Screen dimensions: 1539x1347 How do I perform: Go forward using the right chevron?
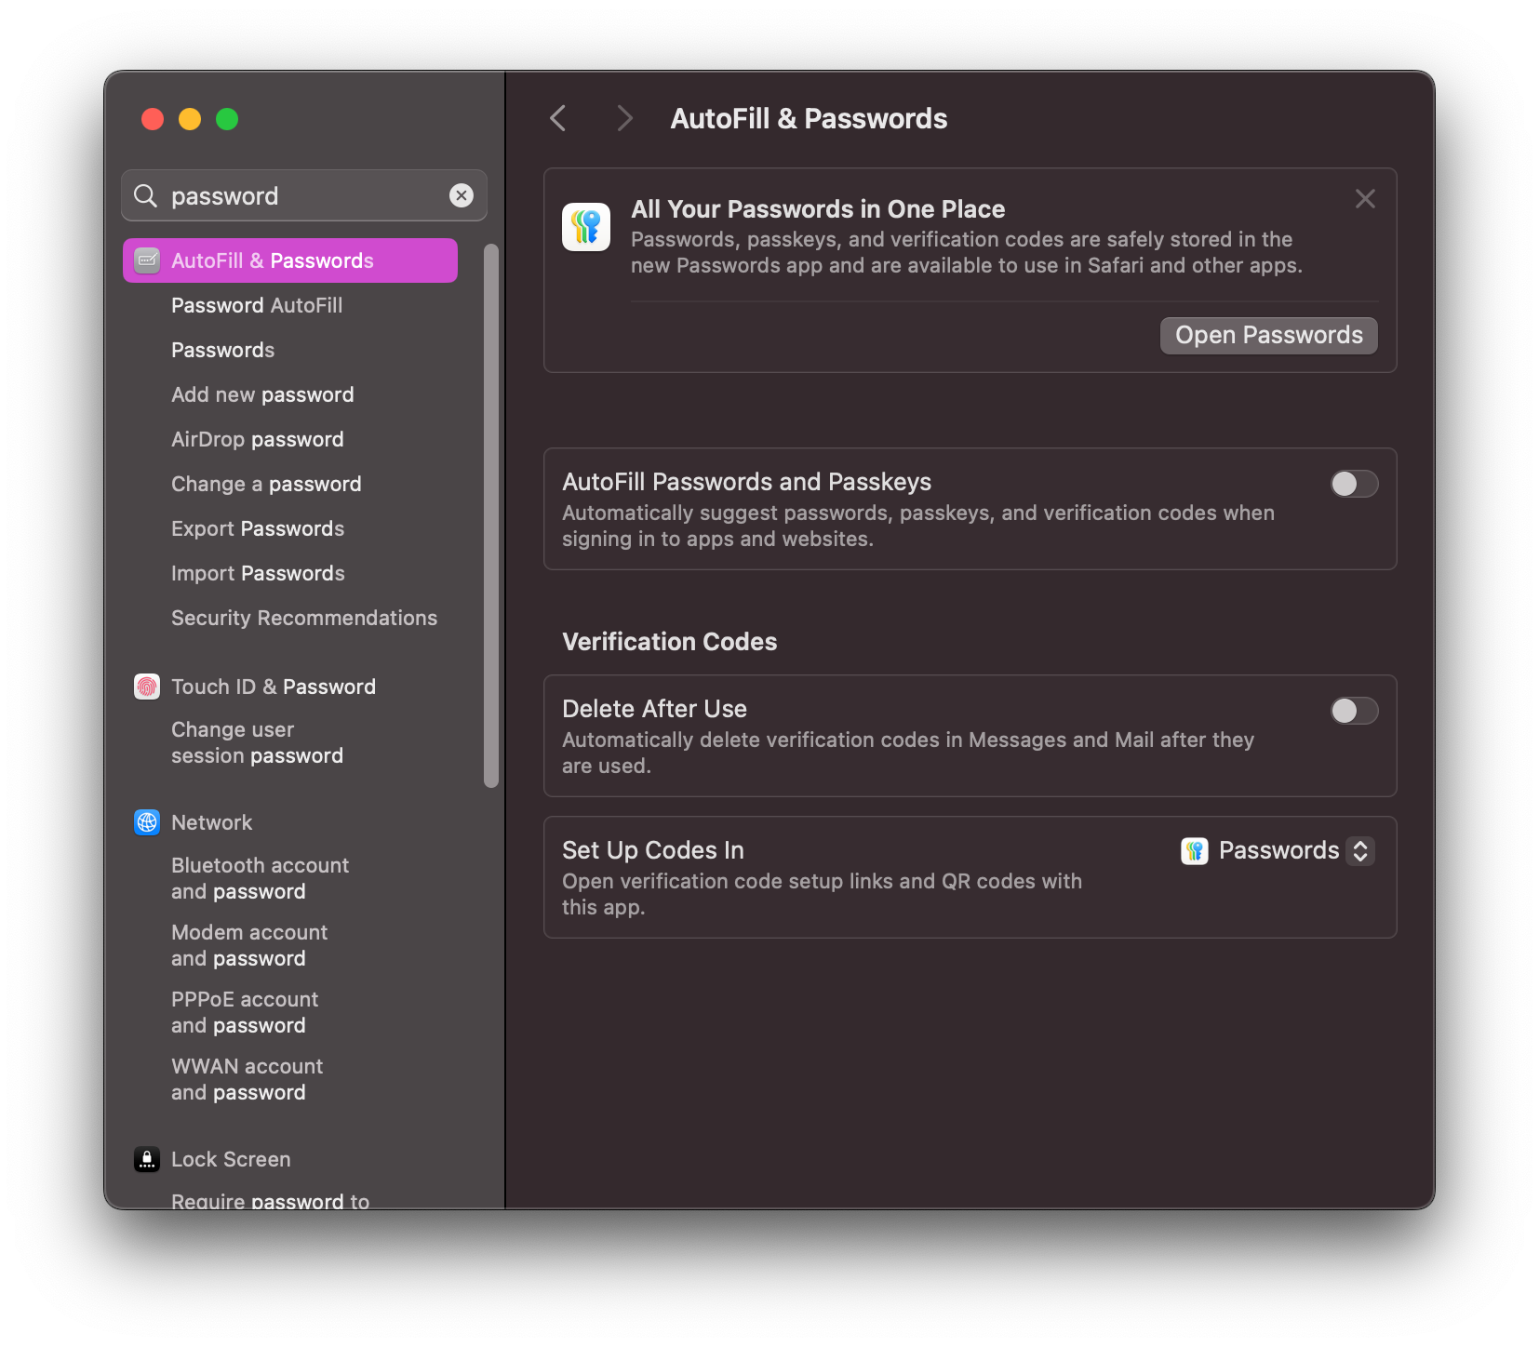click(625, 119)
